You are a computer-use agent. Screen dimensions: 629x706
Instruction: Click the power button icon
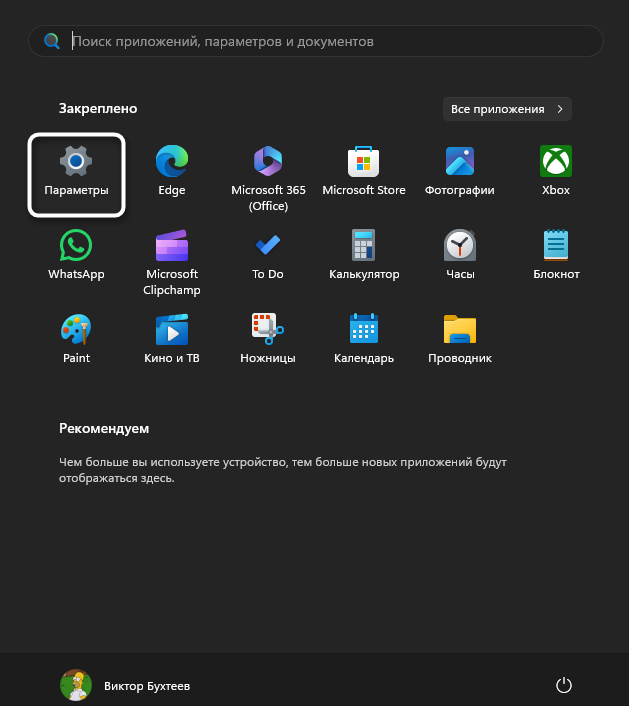pos(564,686)
